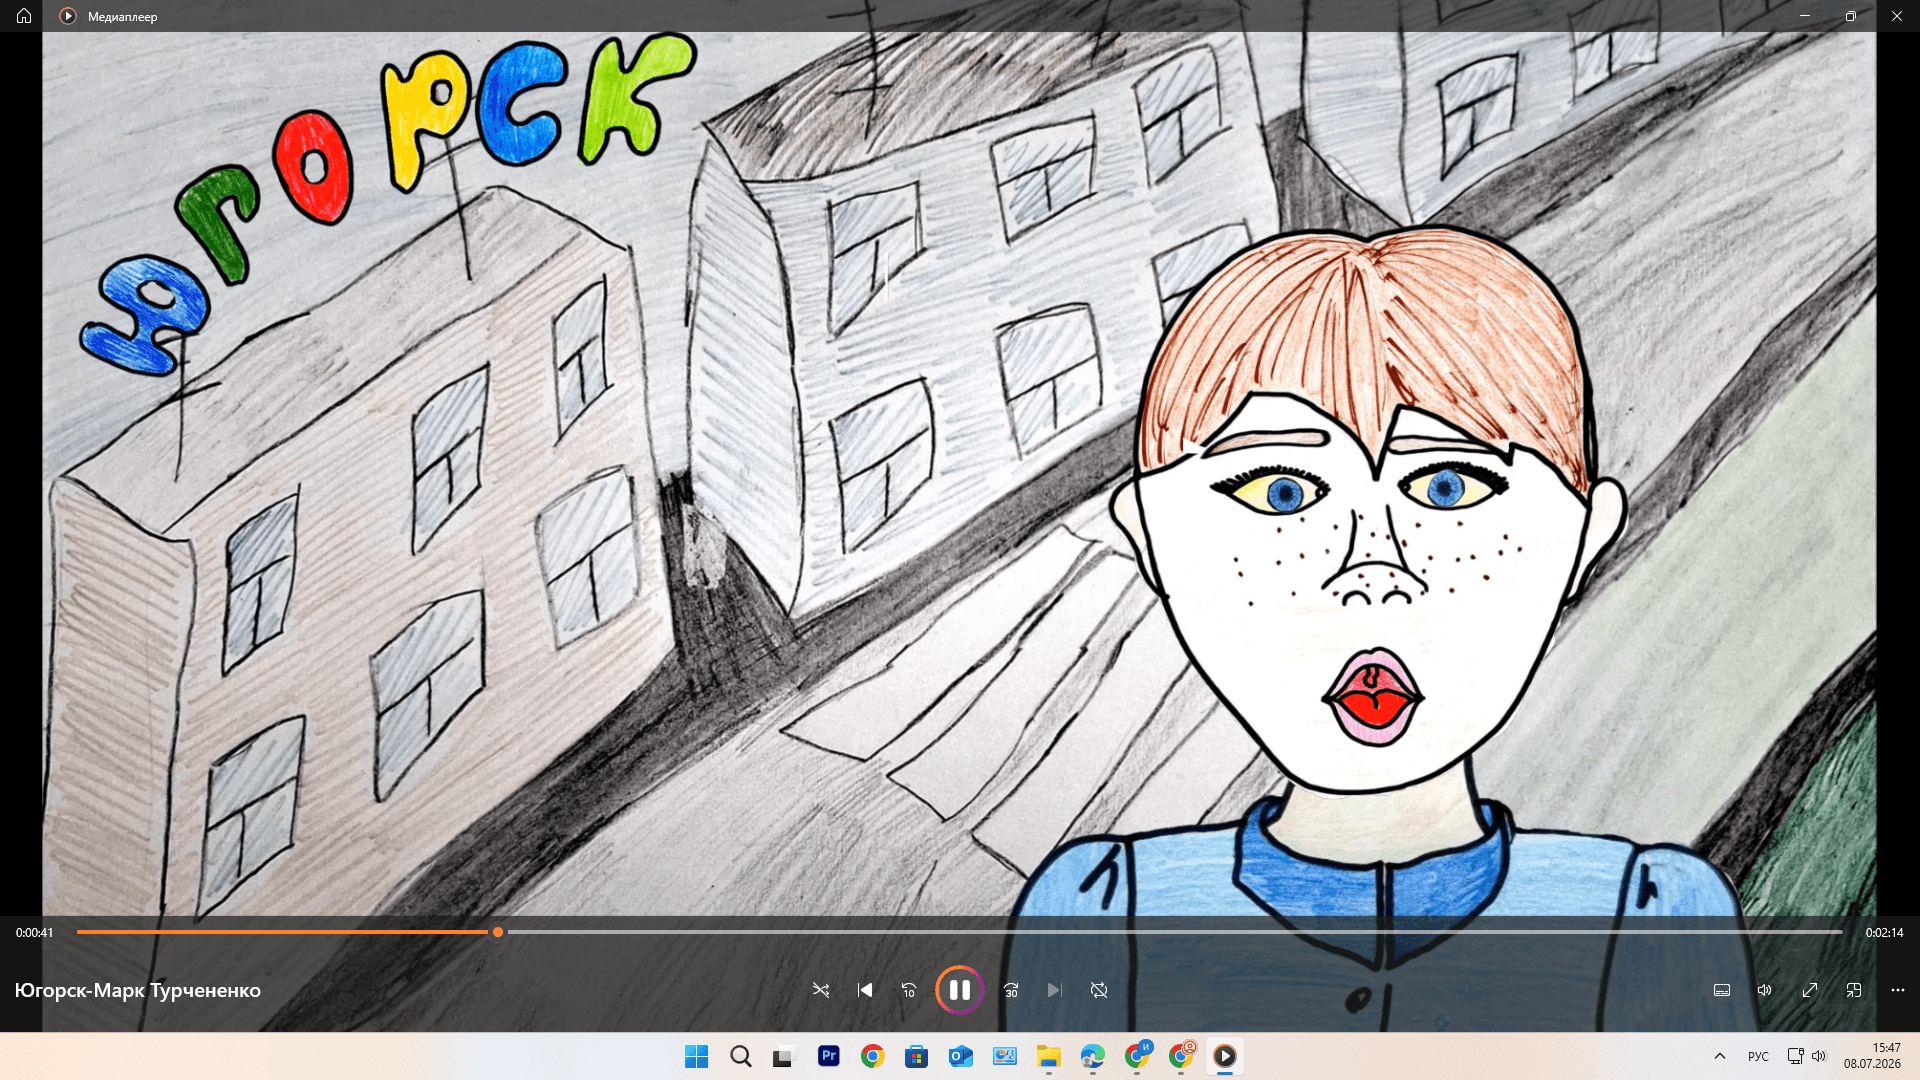Screen dimensions: 1920x1080
Task: Click the seek bar progress handle
Action: (x=498, y=932)
